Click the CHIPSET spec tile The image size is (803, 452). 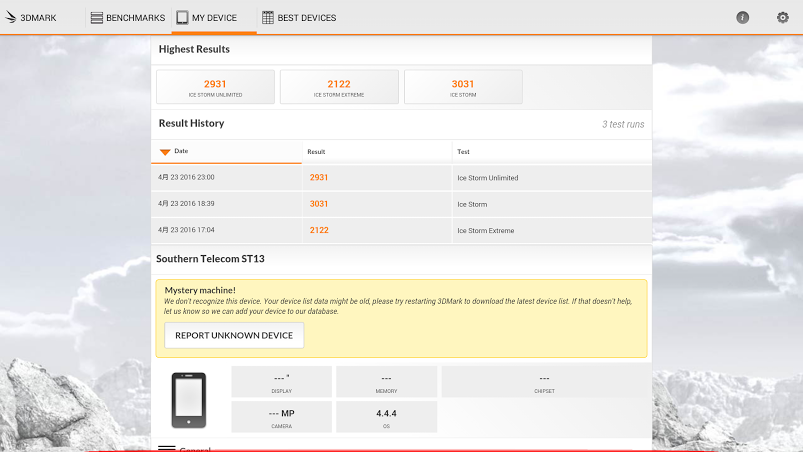tap(544, 382)
